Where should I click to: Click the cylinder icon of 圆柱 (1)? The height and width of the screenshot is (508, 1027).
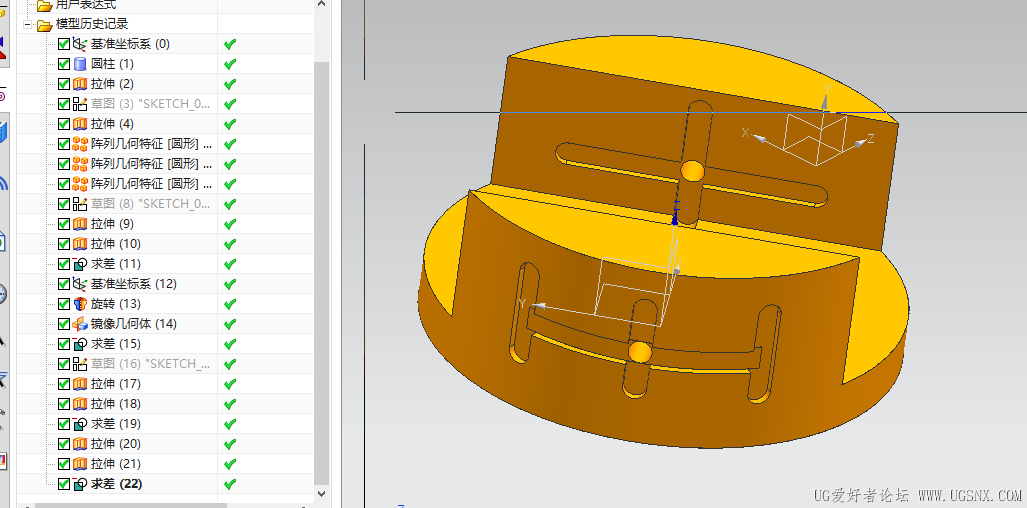coord(80,64)
